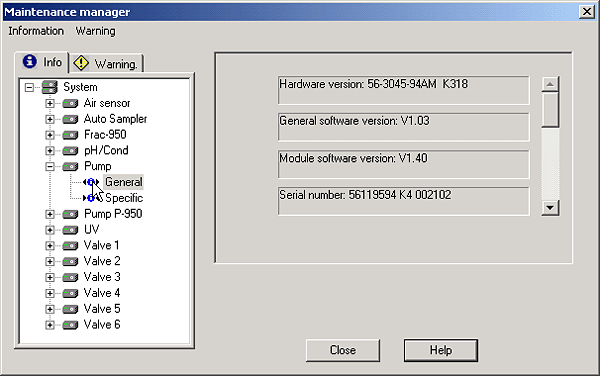Select the Frac-950 label
This screenshot has width=600, height=376.
pos(105,135)
